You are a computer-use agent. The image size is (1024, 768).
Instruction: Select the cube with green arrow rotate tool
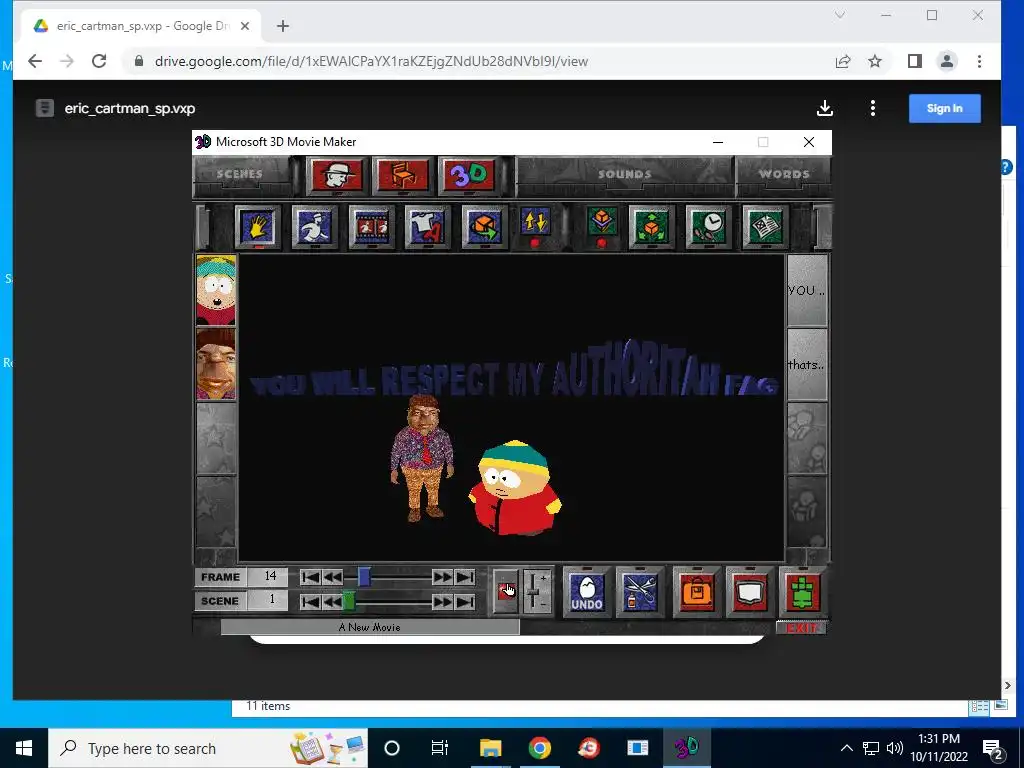pyautogui.click(x=484, y=227)
